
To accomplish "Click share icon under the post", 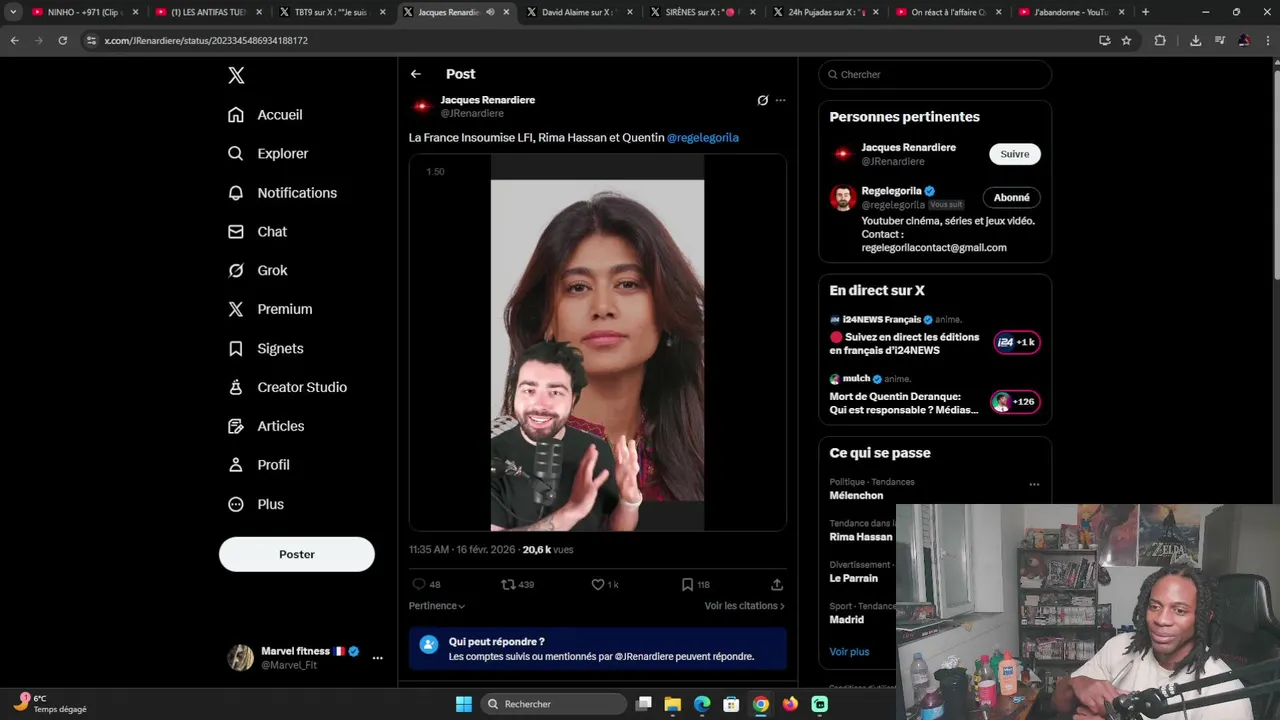I will 777,584.
